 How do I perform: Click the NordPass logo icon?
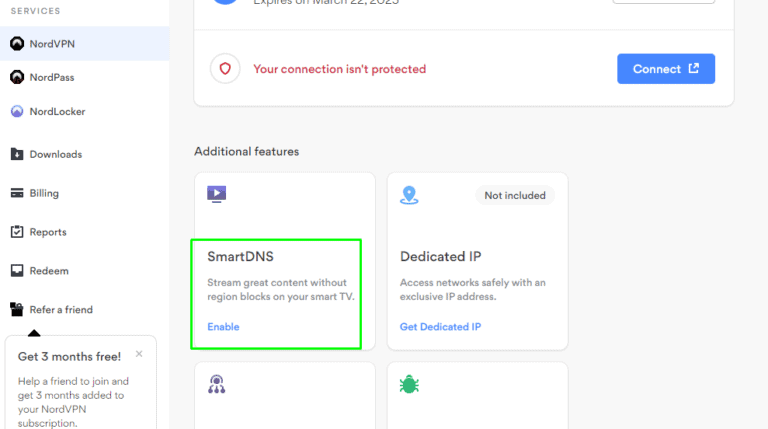pos(17,78)
